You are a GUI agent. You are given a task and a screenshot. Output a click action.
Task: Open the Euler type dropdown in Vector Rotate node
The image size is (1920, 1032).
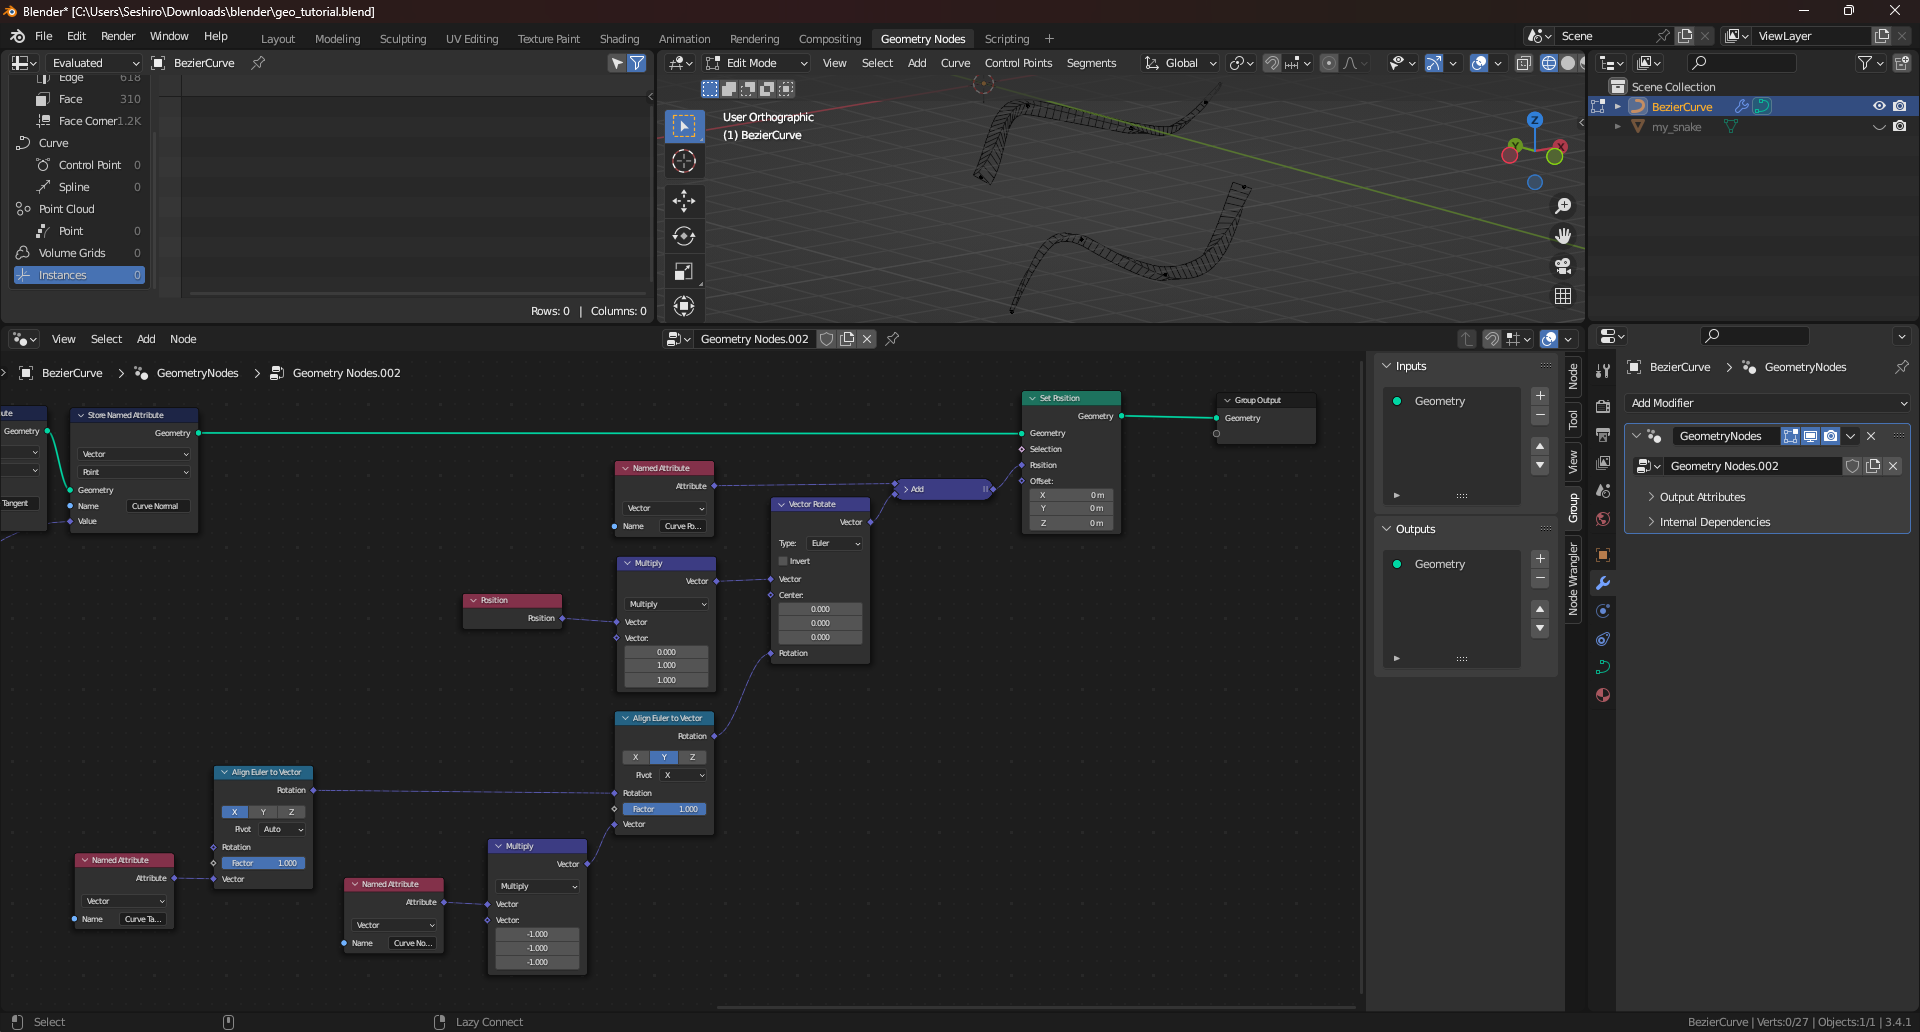(x=833, y=543)
